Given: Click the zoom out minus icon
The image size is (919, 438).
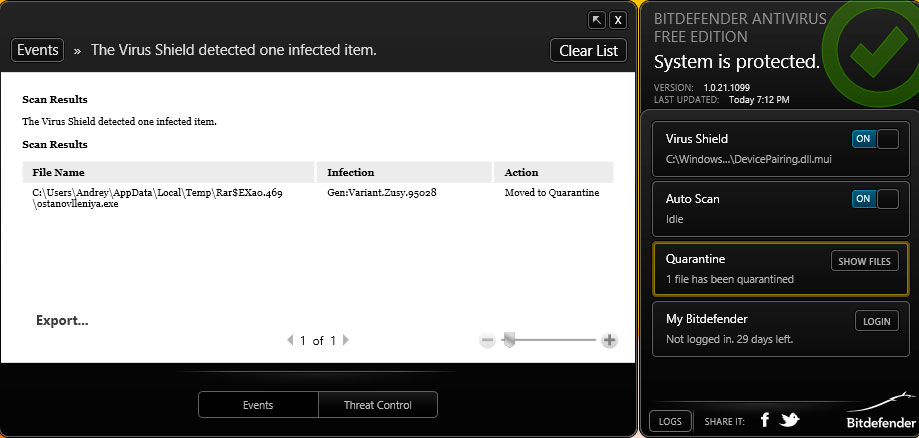Looking at the screenshot, I should click(488, 340).
